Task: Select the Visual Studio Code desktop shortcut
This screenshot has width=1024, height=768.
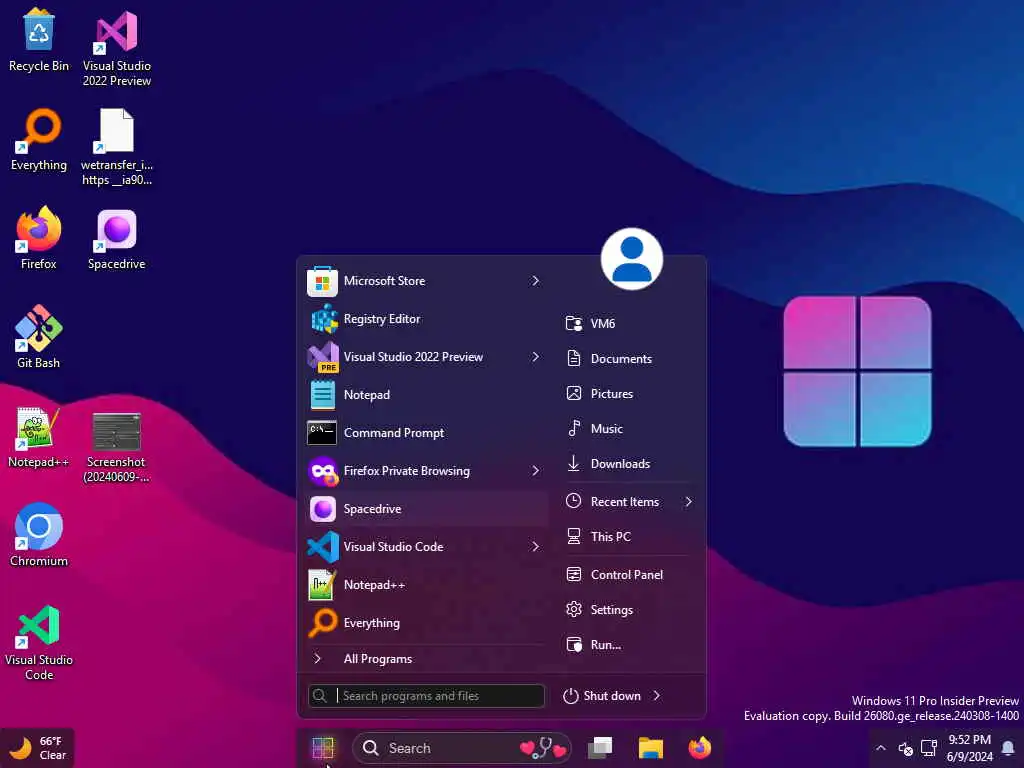Action: coord(39,643)
